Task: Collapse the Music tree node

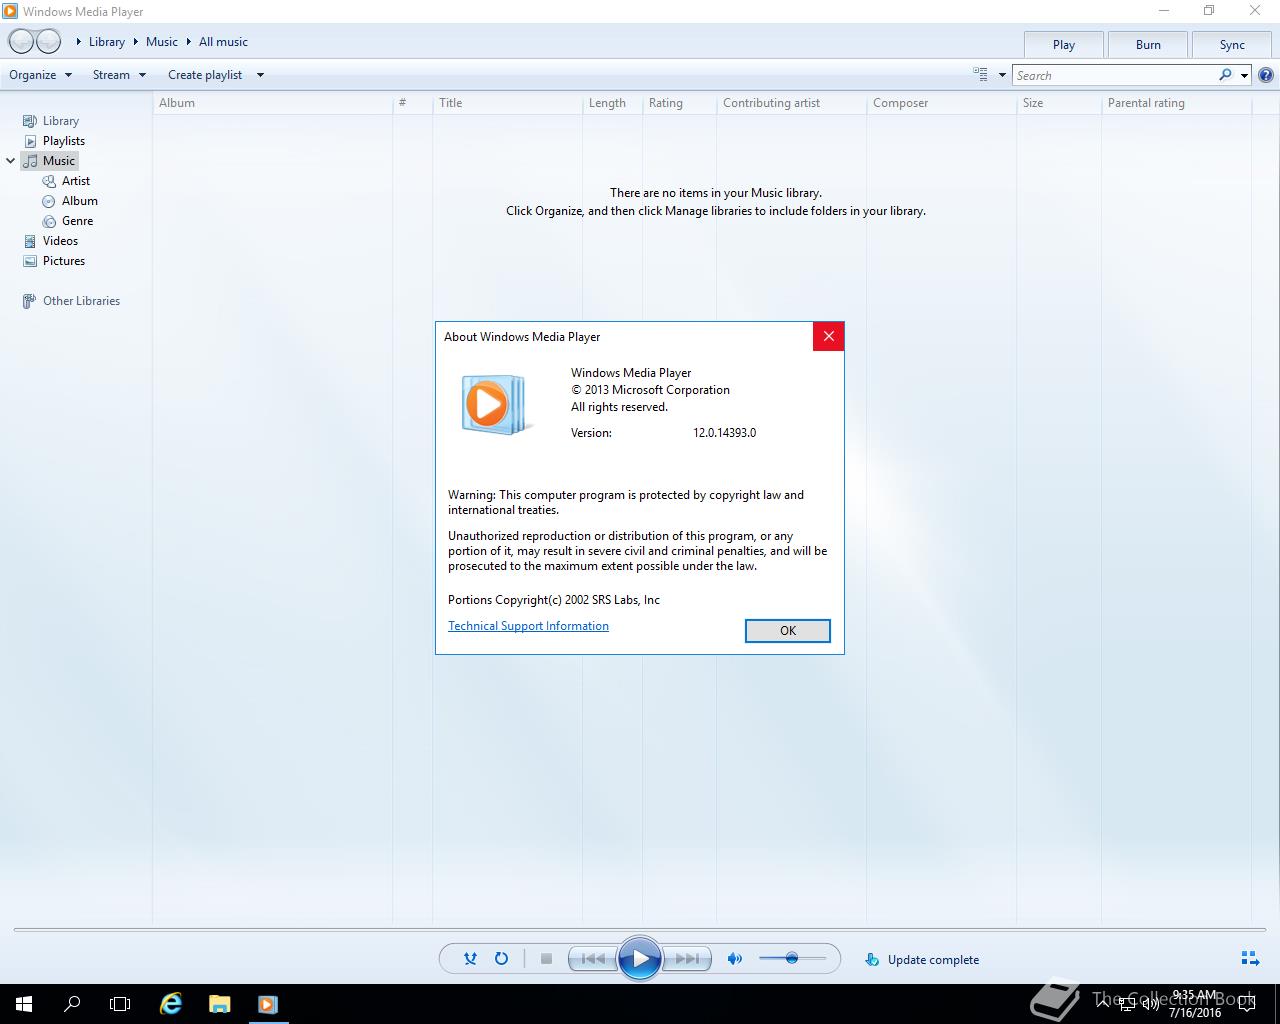Action: pyautogui.click(x=11, y=161)
